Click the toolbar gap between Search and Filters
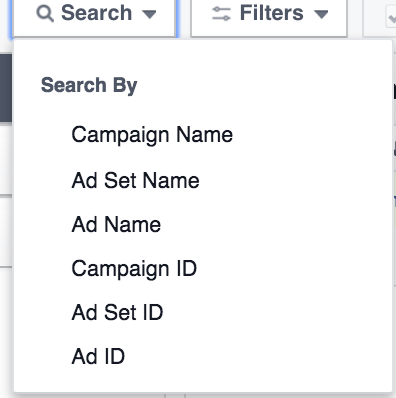The height and width of the screenshot is (398, 396). coord(183,17)
